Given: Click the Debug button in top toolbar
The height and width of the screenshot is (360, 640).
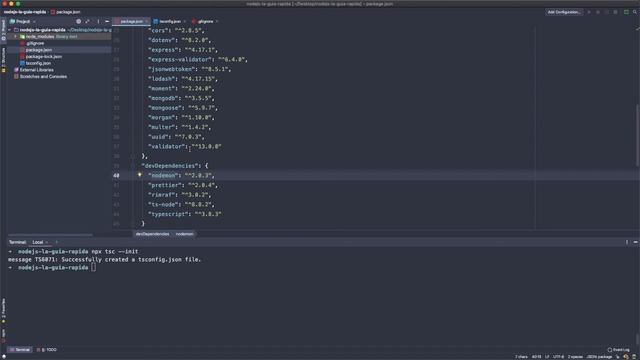Looking at the screenshot, I should tap(598, 12).
